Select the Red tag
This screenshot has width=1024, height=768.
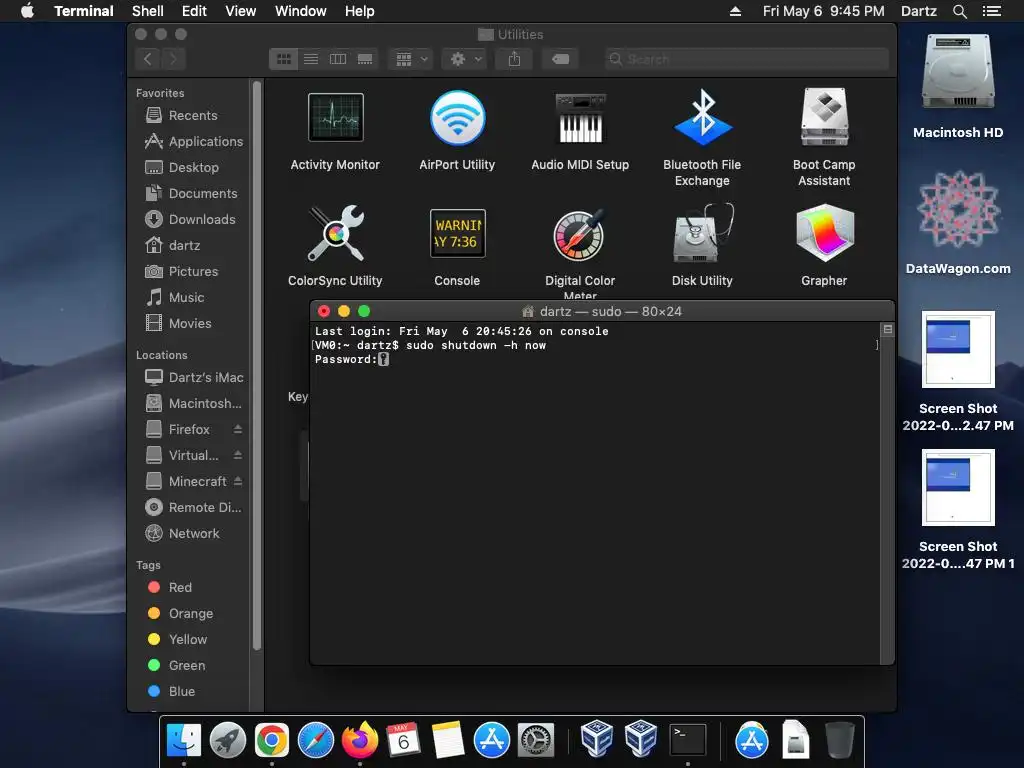pyautogui.click(x=170, y=587)
